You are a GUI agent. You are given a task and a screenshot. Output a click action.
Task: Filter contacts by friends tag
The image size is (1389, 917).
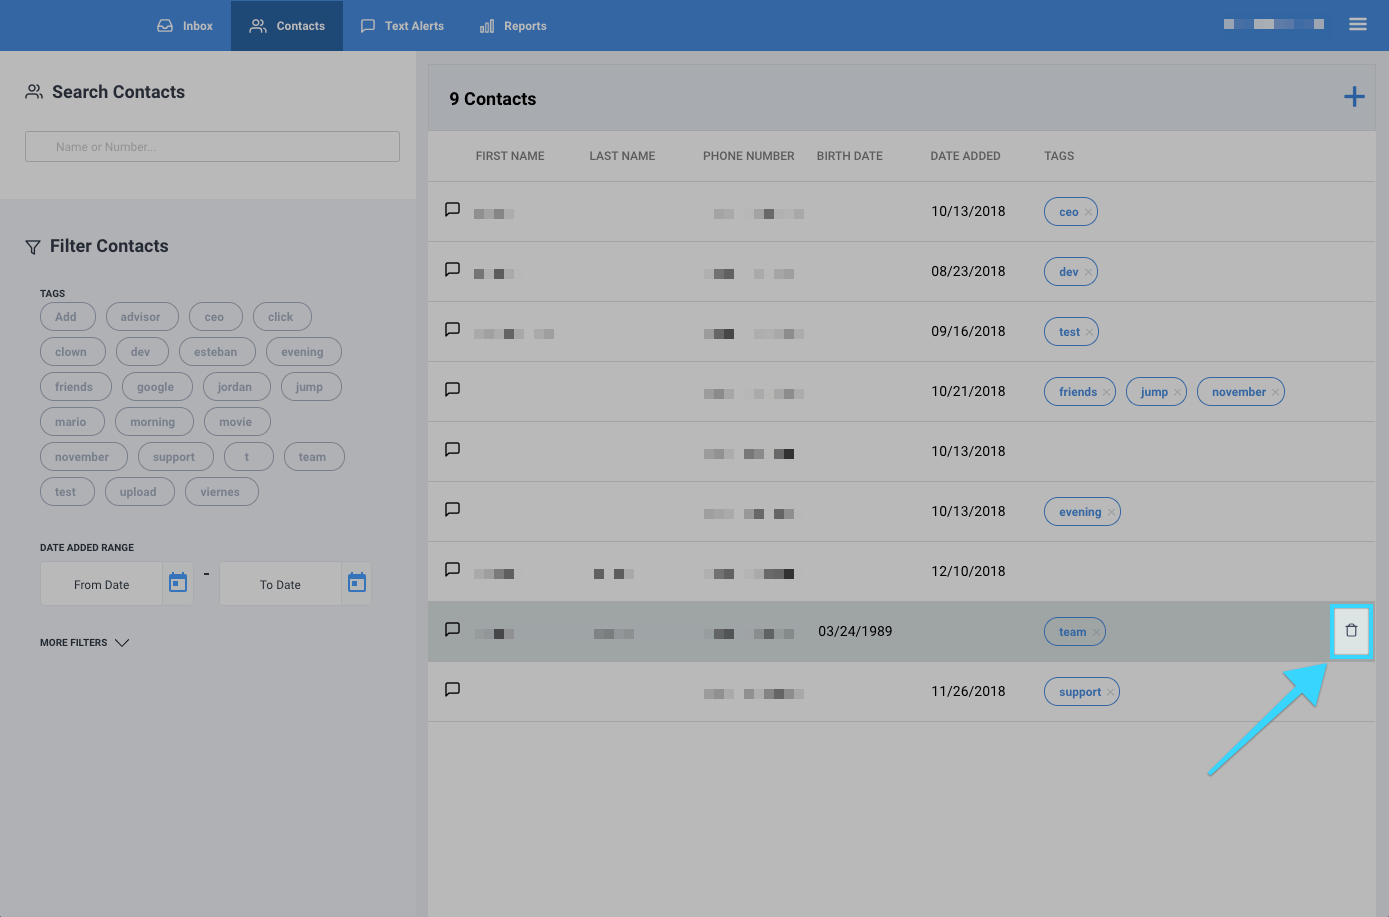point(76,387)
